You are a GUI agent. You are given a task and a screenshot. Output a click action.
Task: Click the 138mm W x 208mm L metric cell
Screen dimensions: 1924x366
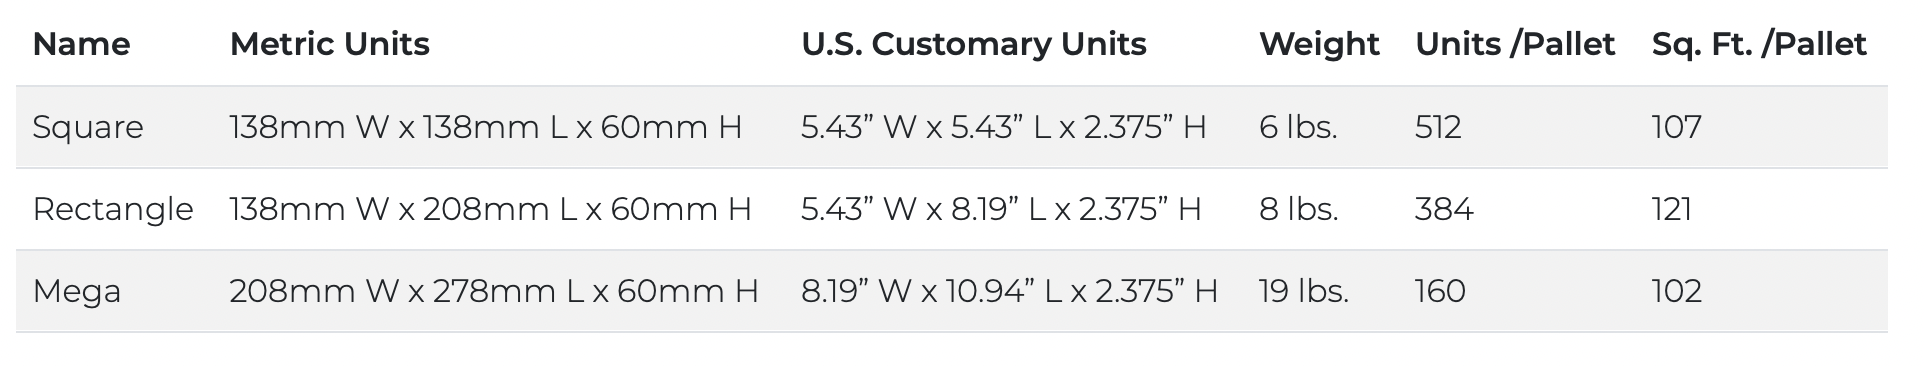tap(490, 209)
